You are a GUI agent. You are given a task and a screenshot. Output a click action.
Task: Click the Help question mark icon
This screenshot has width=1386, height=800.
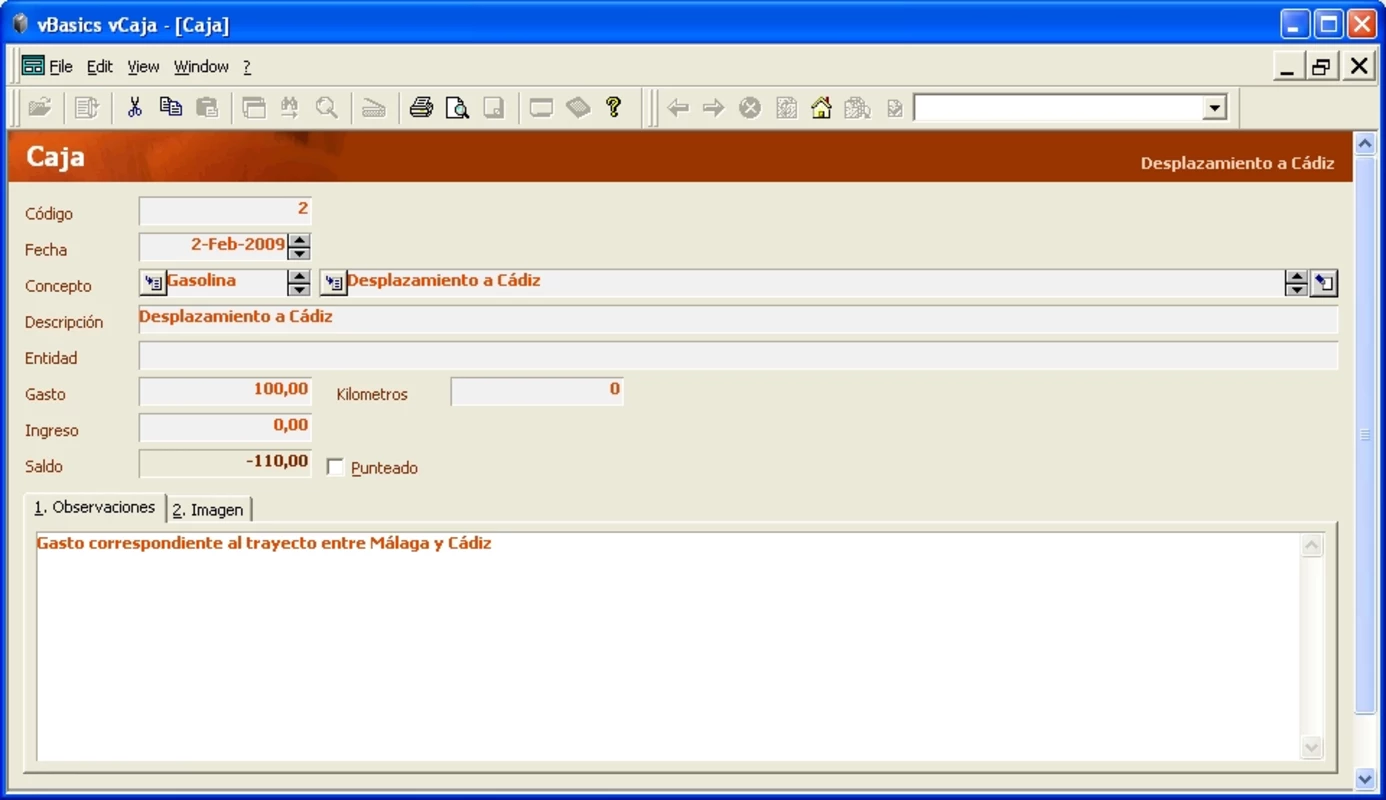[614, 107]
